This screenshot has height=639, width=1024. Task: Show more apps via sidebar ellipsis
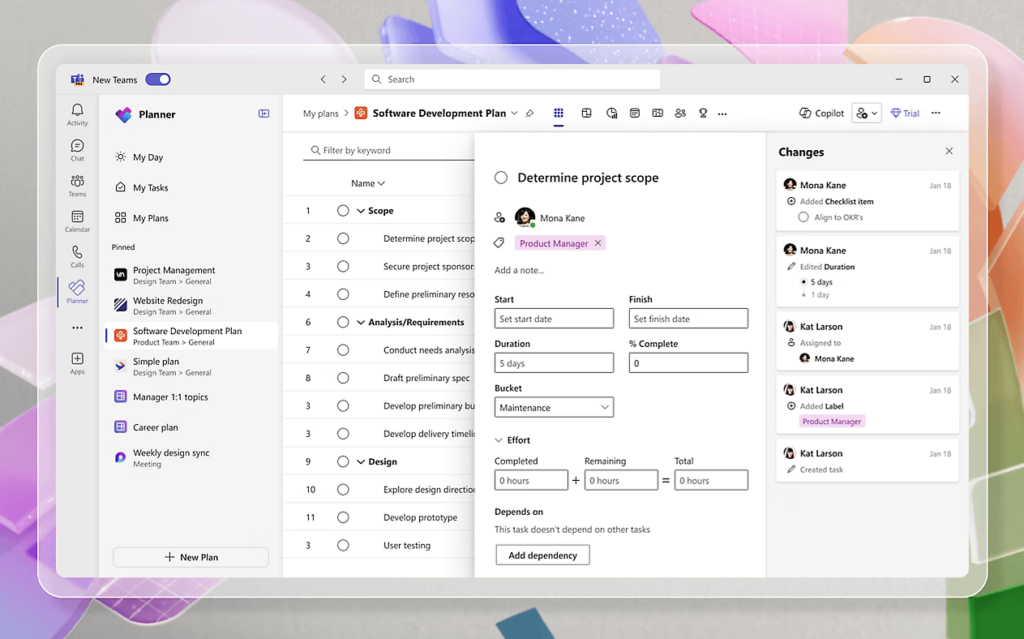(x=77, y=327)
